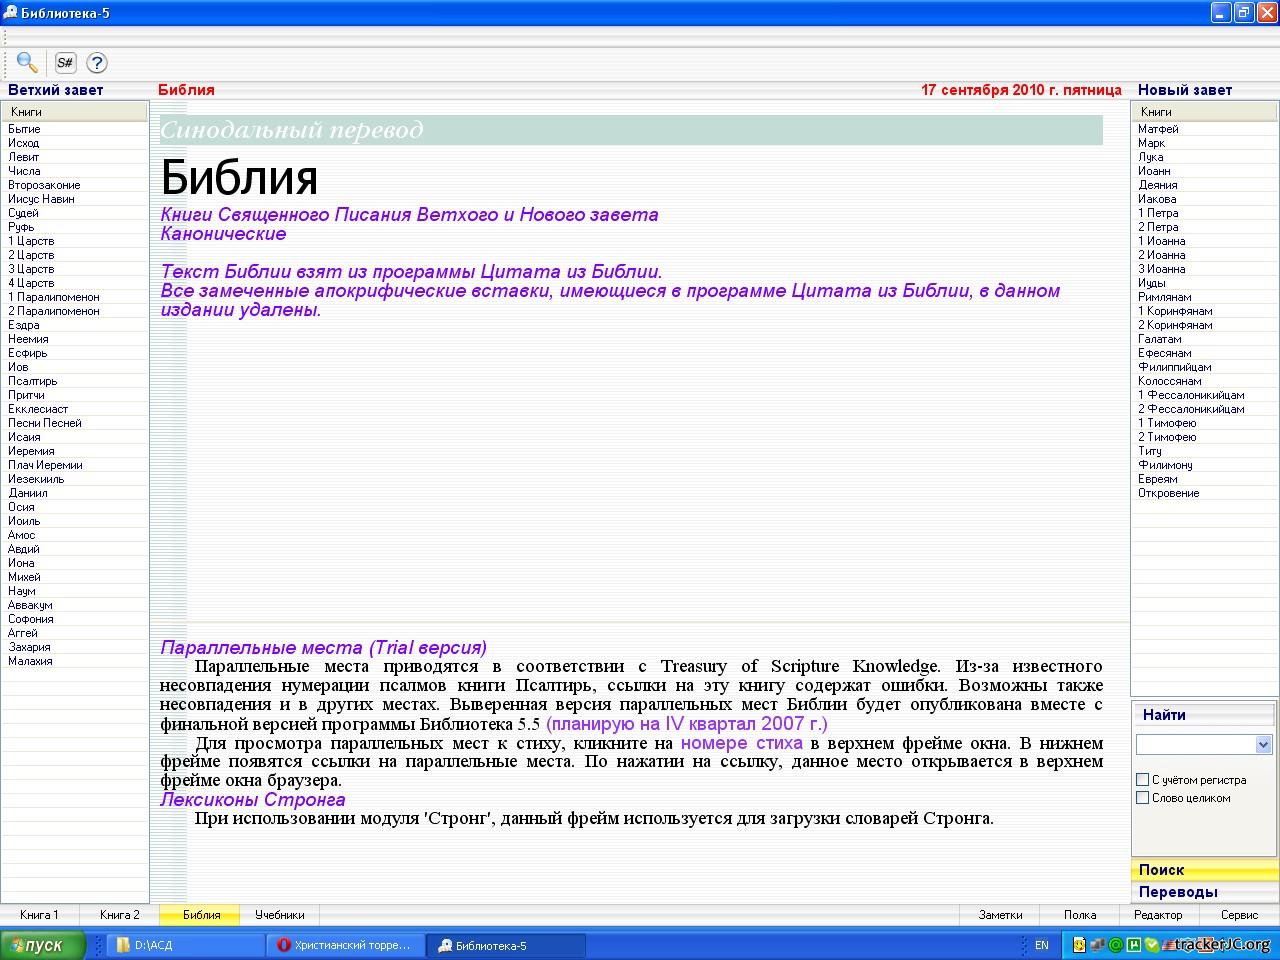
Task: Click the magnifying glass search icon
Action: pos(27,63)
